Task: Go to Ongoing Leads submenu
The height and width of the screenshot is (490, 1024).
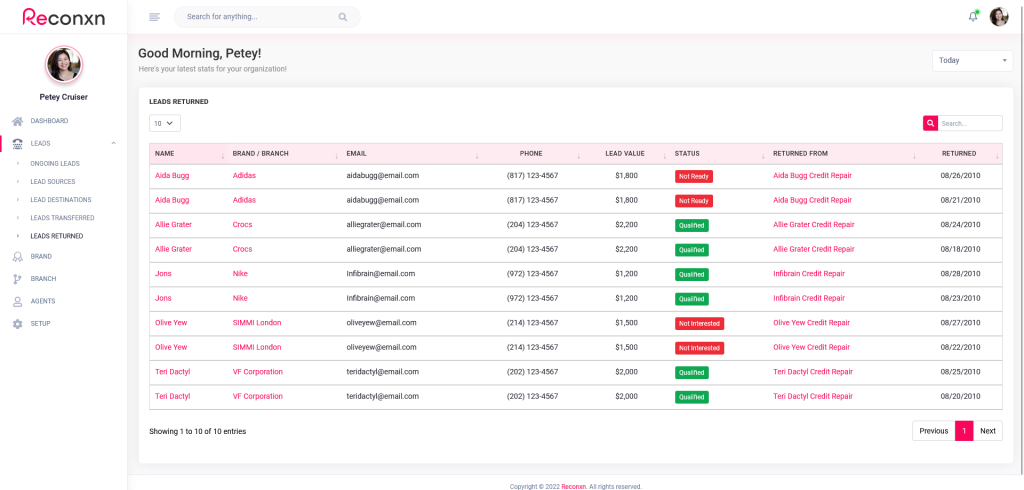Action: [x=55, y=163]
